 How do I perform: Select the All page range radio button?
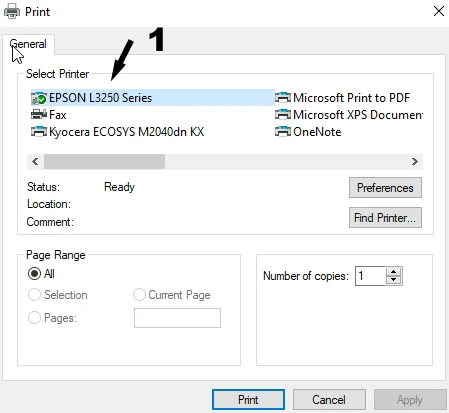click(34, 274)
